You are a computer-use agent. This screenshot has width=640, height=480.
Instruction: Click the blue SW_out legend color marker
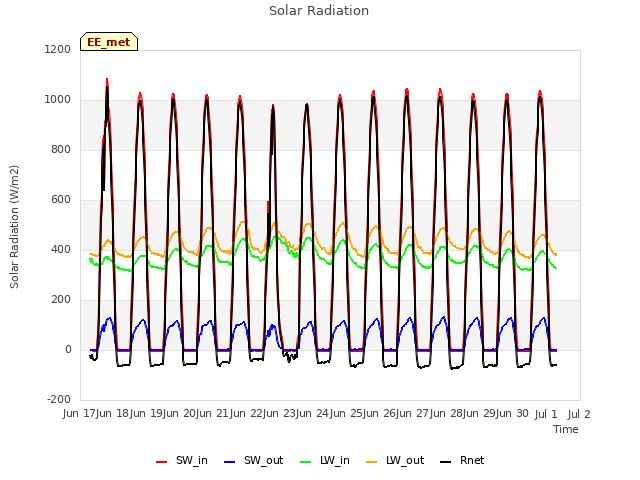pos(230,462)
